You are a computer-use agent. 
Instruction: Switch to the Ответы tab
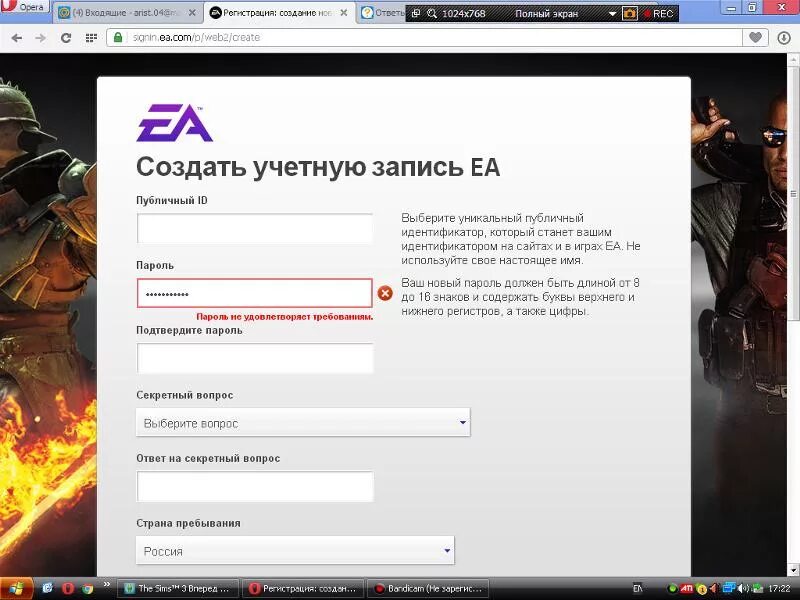tap(383, 13)
